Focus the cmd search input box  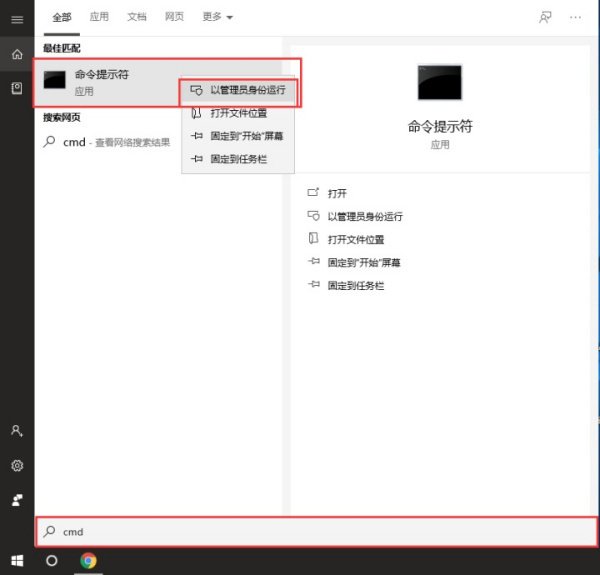tap(317, 531)
